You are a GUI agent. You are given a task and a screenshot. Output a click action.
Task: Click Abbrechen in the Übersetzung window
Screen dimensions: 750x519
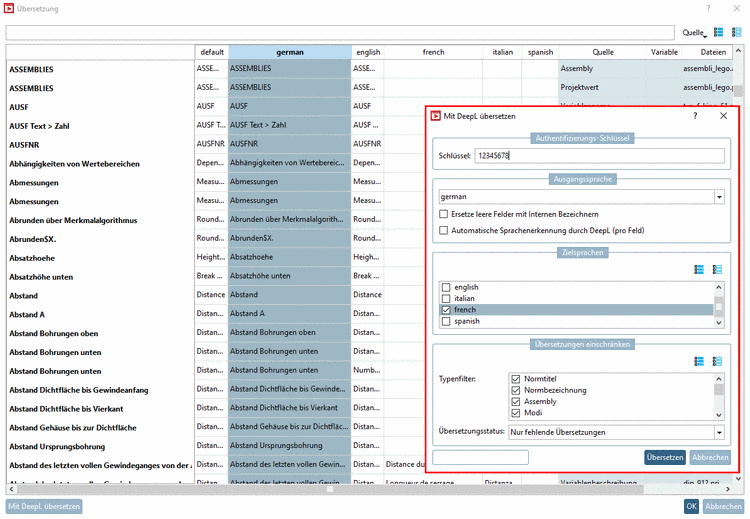(x=723, y=506)
